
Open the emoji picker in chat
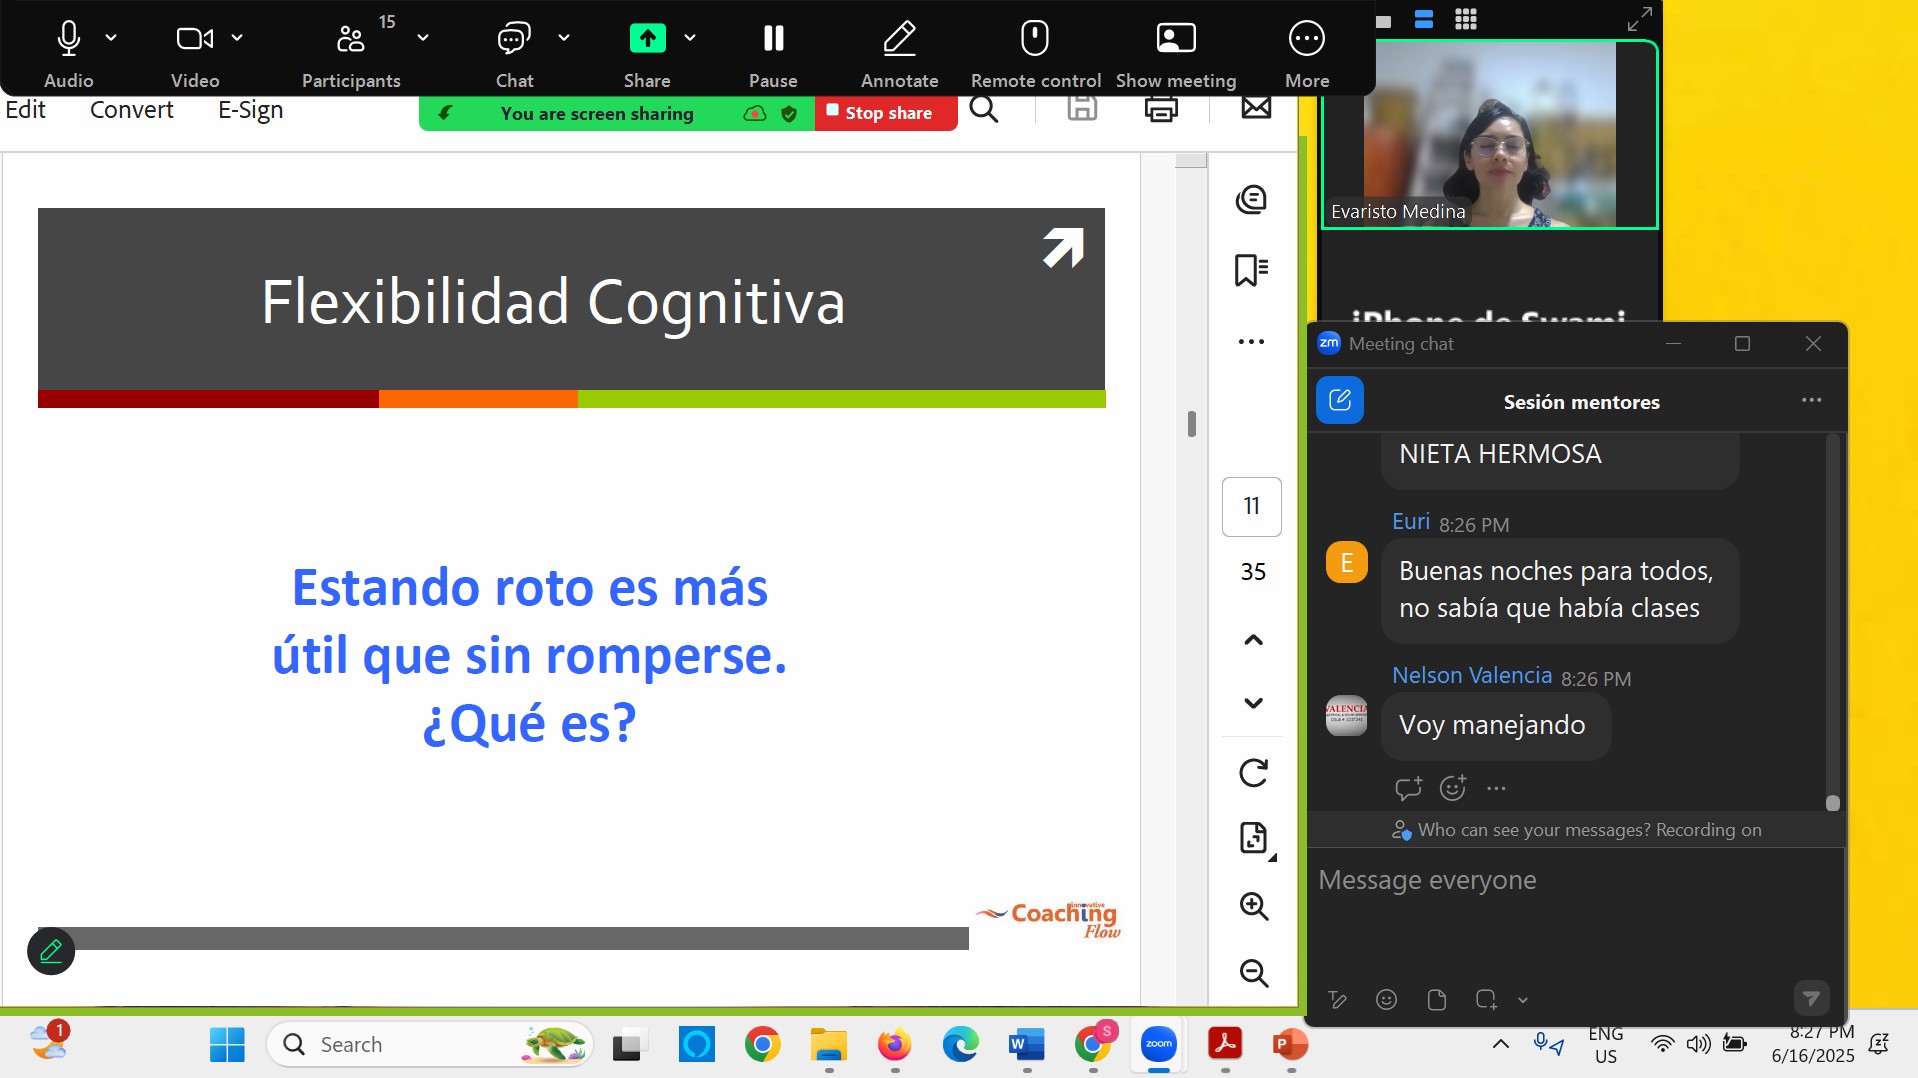(1386, 999)
